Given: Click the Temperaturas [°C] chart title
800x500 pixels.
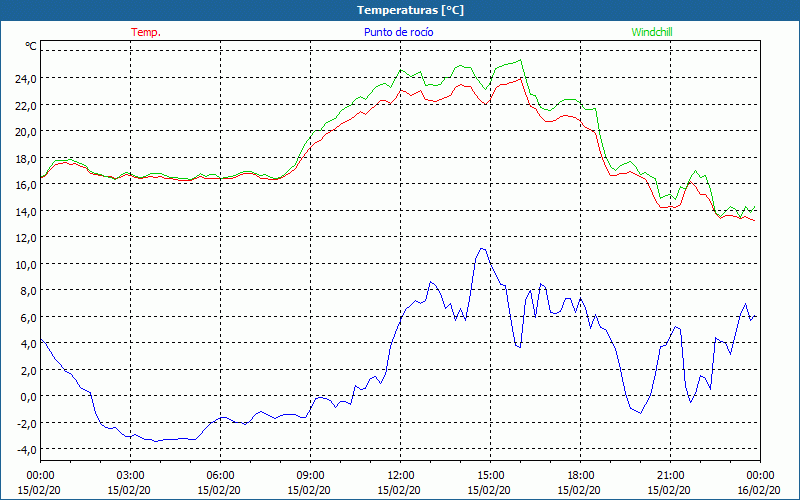Looking at the screenshot, I should [x=410, y=10].
